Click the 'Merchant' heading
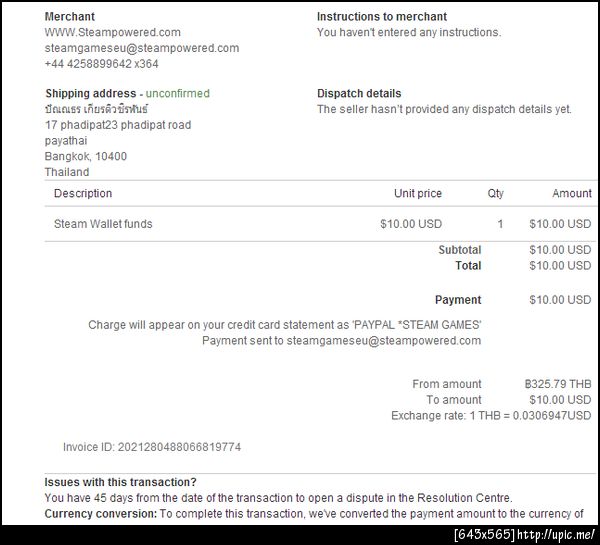Screen dimensions: 600x545 [x=70, y=16]
